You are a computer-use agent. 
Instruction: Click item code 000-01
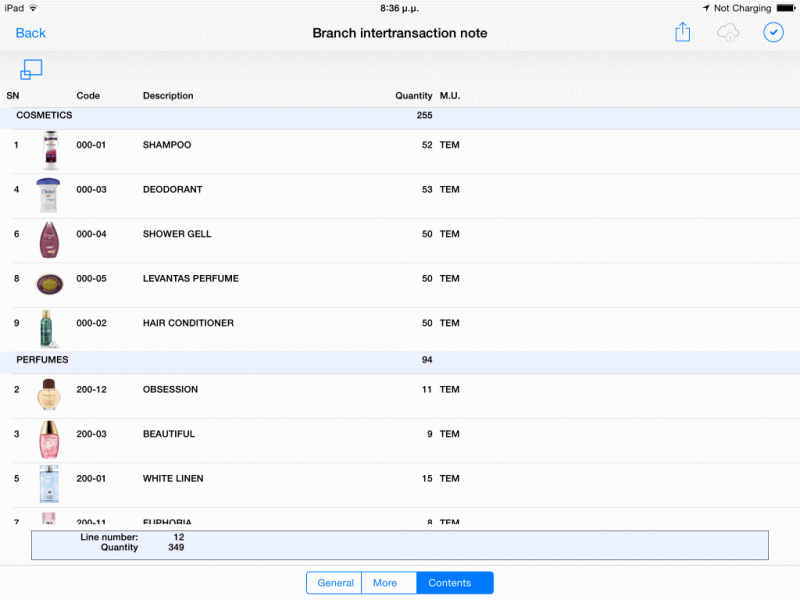pos(91,145)
